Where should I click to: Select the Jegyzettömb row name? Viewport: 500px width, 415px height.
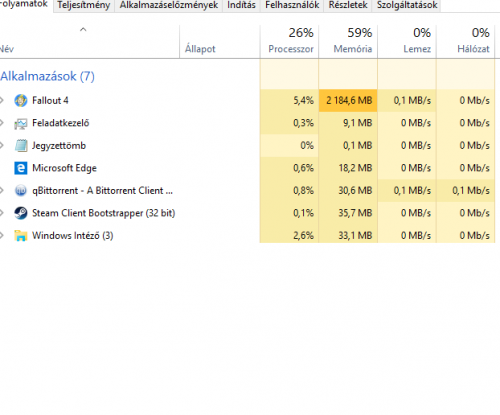point(59,146)
